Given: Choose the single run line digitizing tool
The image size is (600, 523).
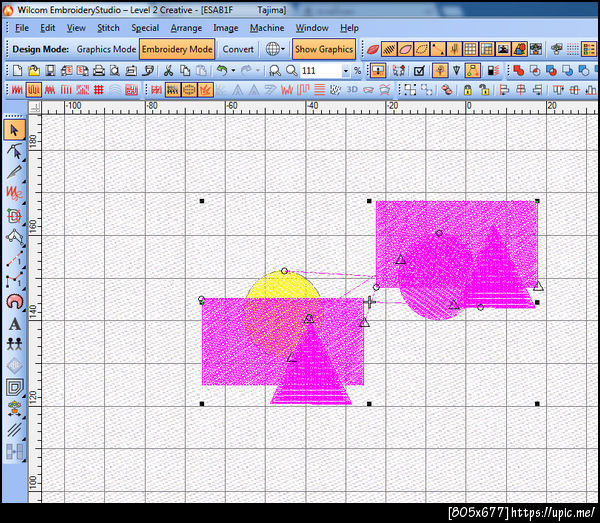Looking at the screenshot, I should (15, 259).
